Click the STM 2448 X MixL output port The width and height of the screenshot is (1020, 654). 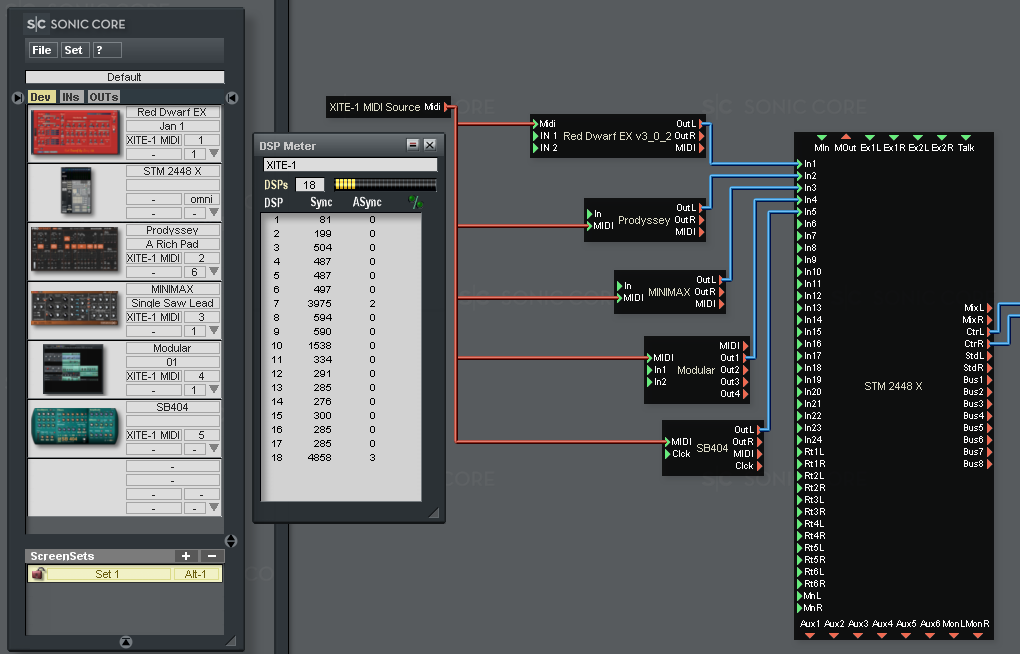point(989,308)
